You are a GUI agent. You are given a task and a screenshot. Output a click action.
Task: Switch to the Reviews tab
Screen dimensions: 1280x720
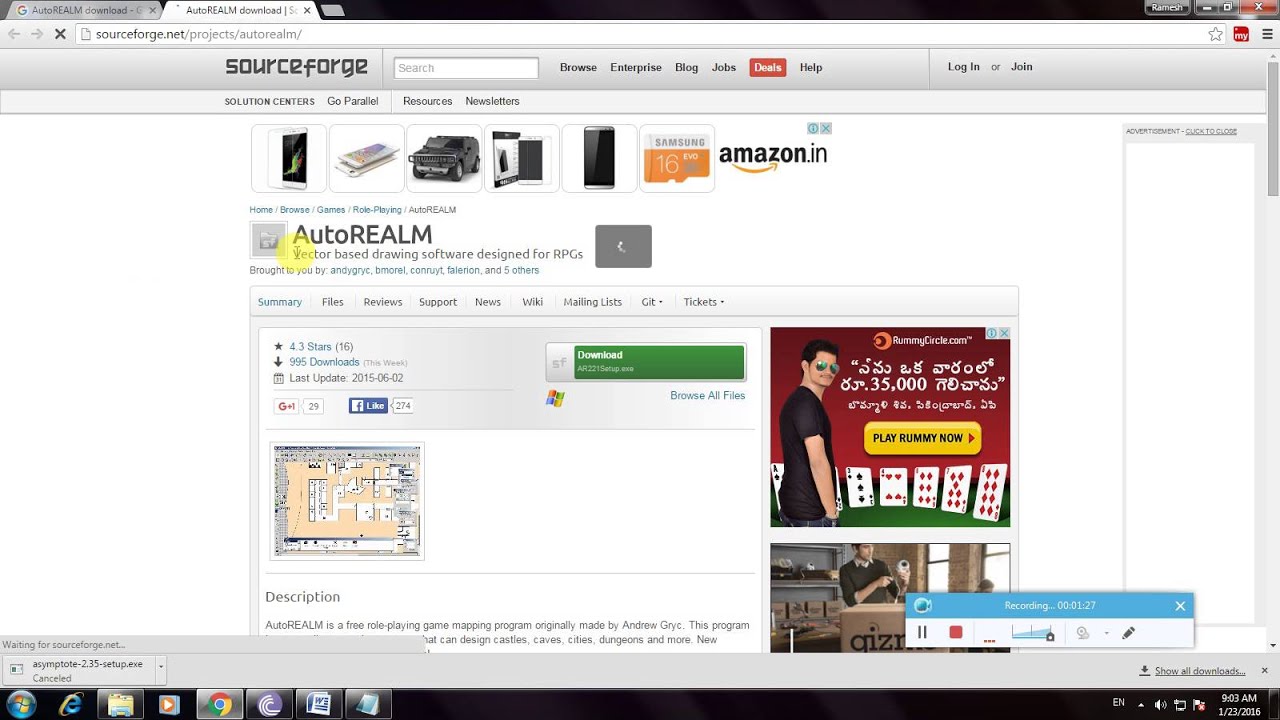[383, 302]
